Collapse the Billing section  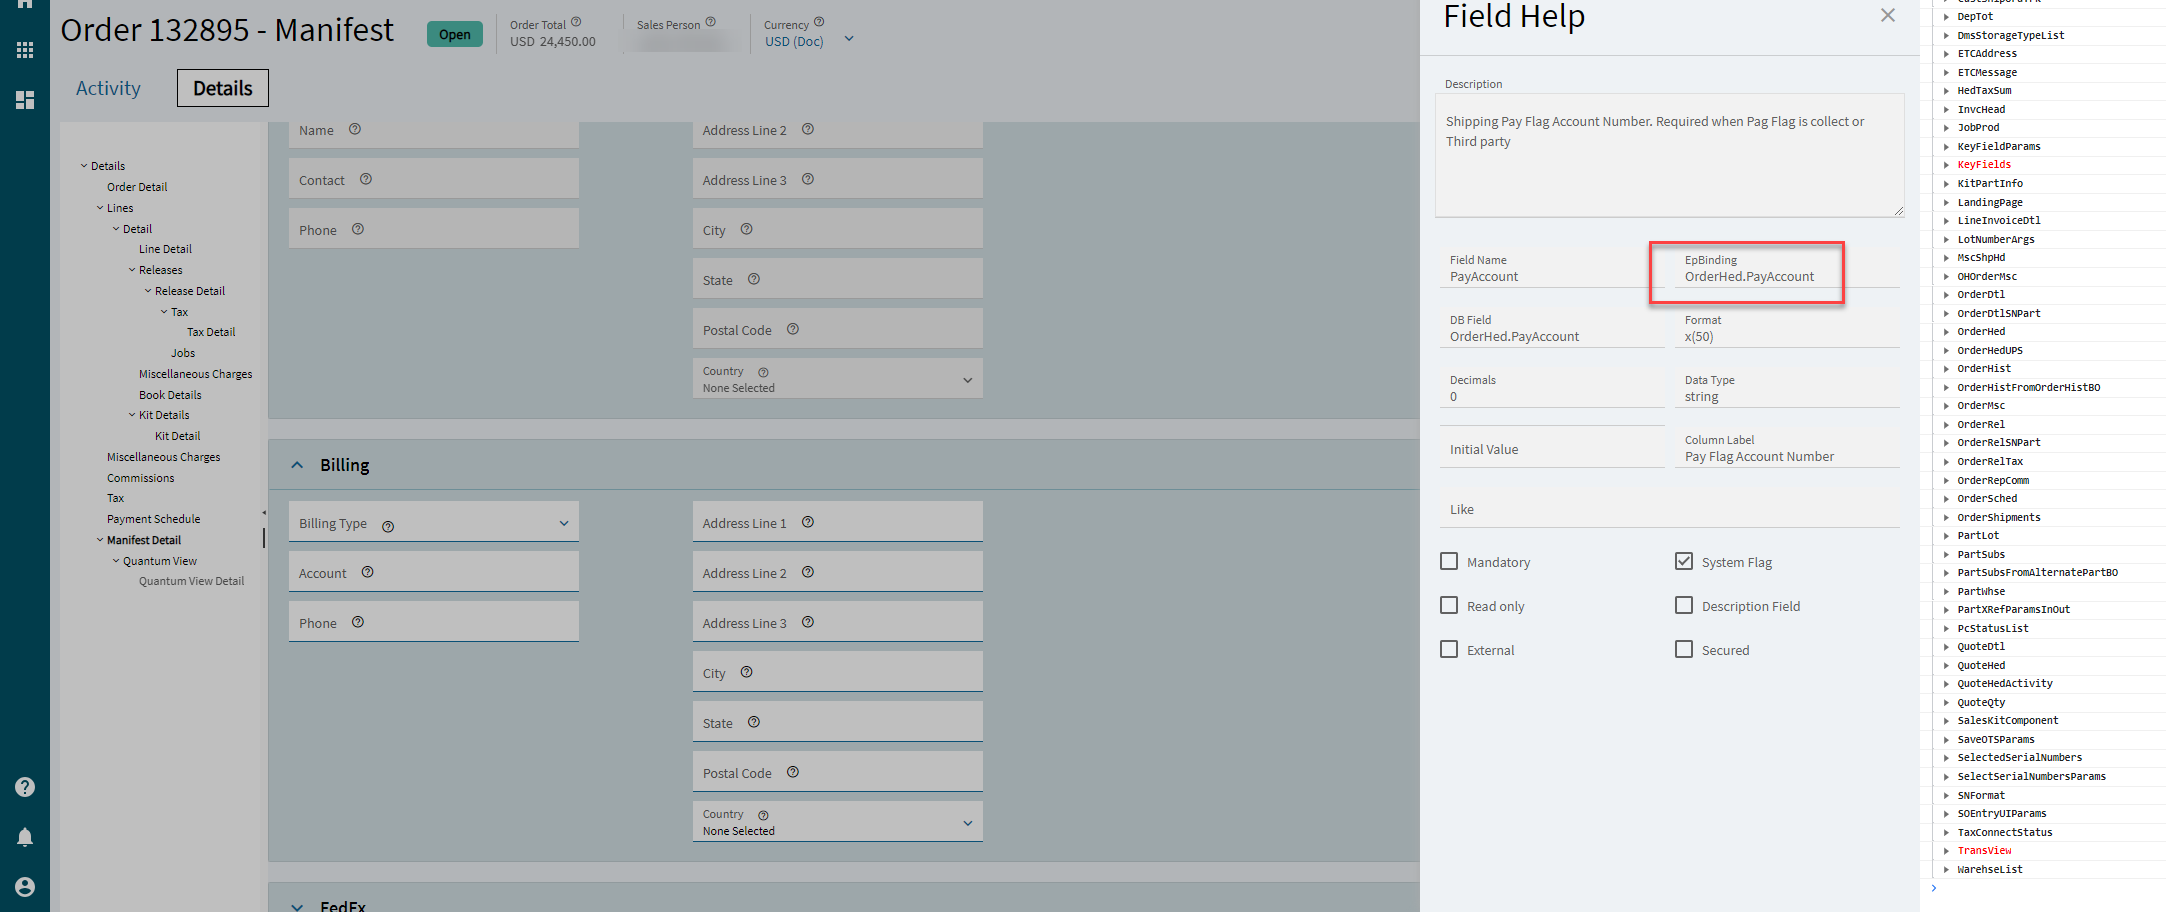(297, 464)
